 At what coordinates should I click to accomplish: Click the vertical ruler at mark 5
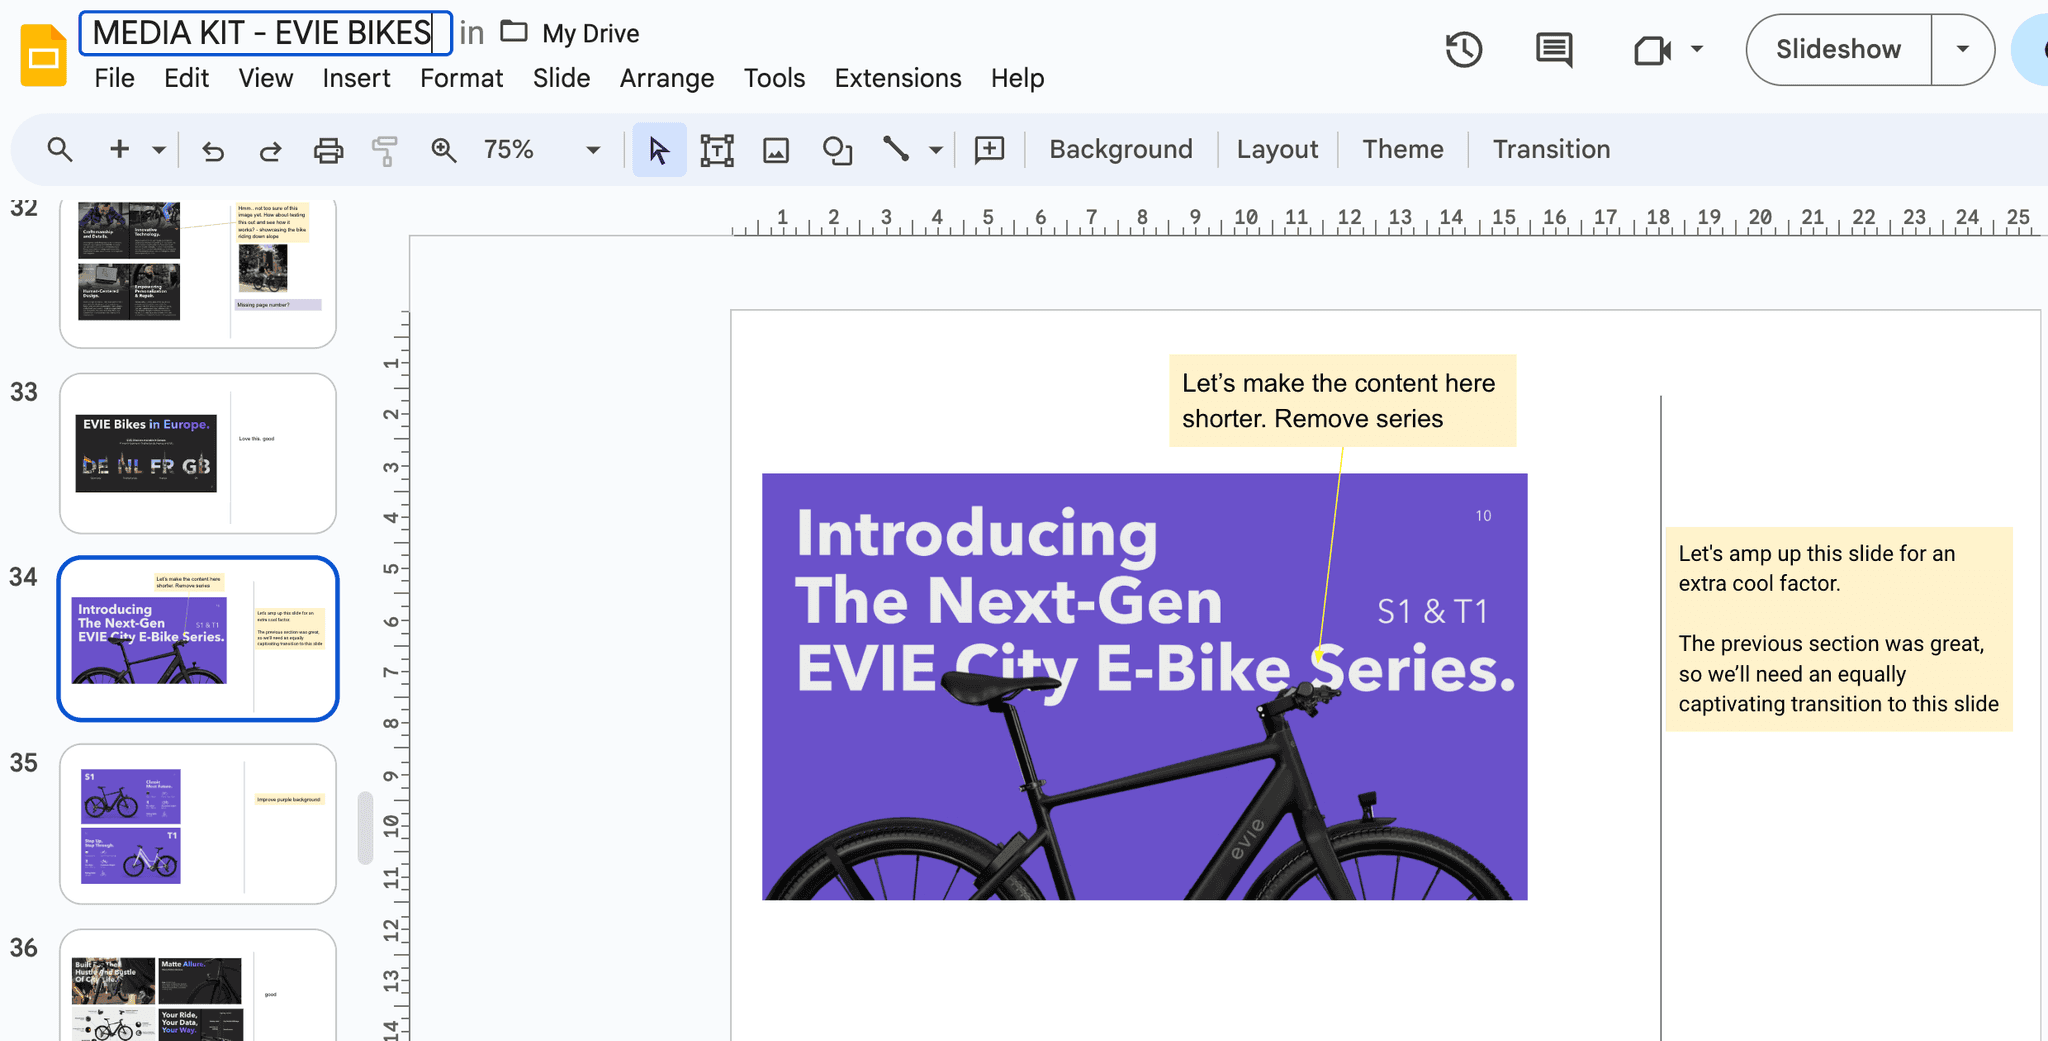(x=391, y=569)
